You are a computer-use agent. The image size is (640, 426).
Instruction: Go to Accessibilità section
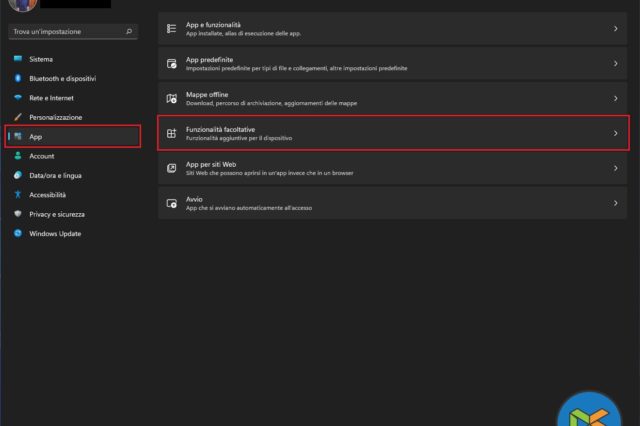(x=73, y=195)
